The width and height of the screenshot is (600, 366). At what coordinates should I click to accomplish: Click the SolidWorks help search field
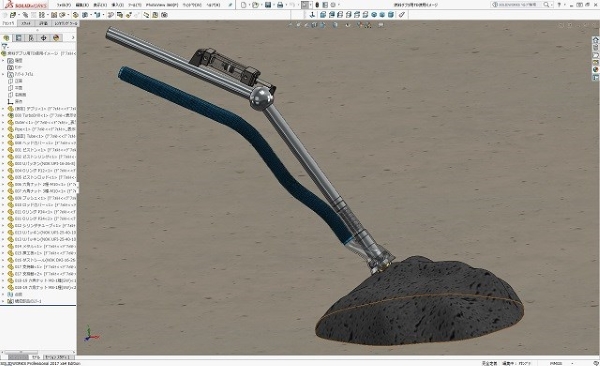[517, 5]
